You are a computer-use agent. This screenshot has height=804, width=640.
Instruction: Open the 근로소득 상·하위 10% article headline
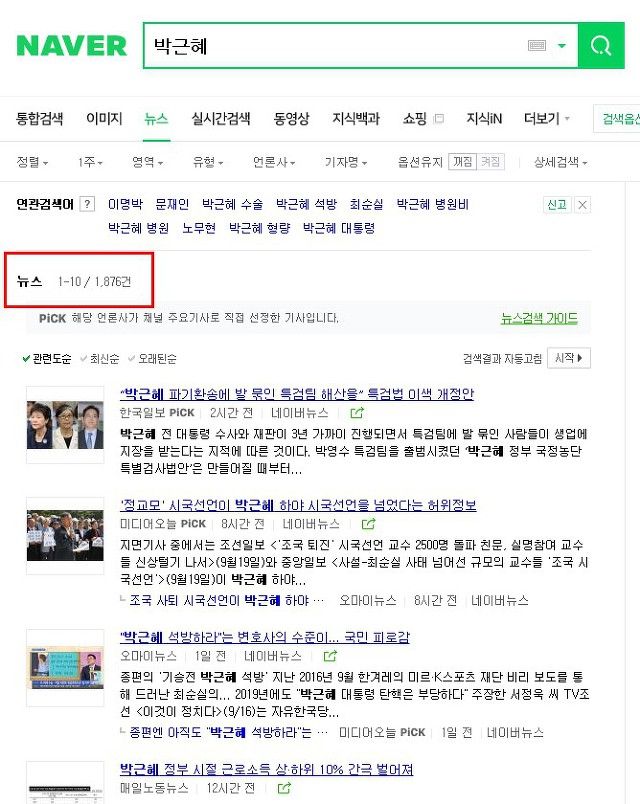(x=266, y=769)
